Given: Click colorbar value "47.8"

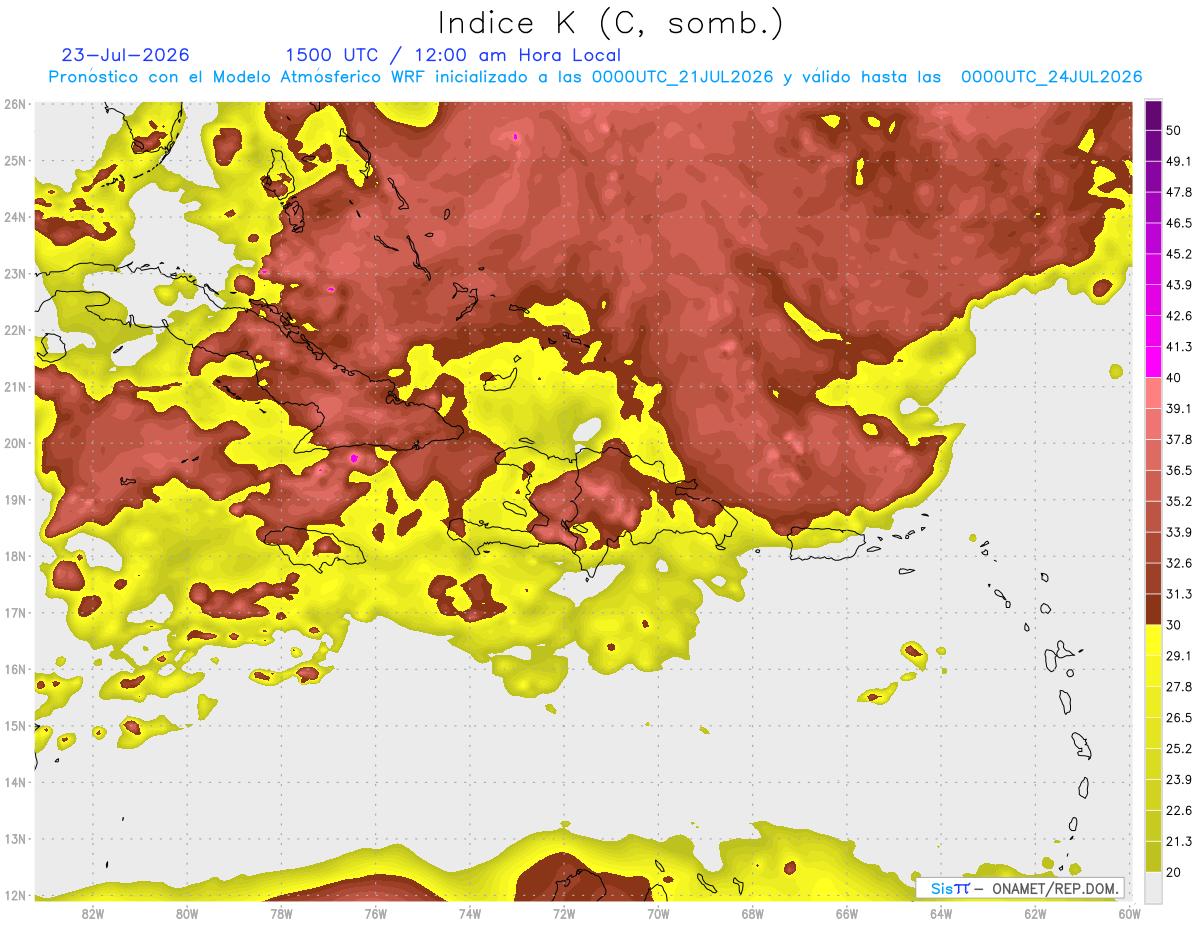Looking at the screenshot, I should pos(1178,191).
